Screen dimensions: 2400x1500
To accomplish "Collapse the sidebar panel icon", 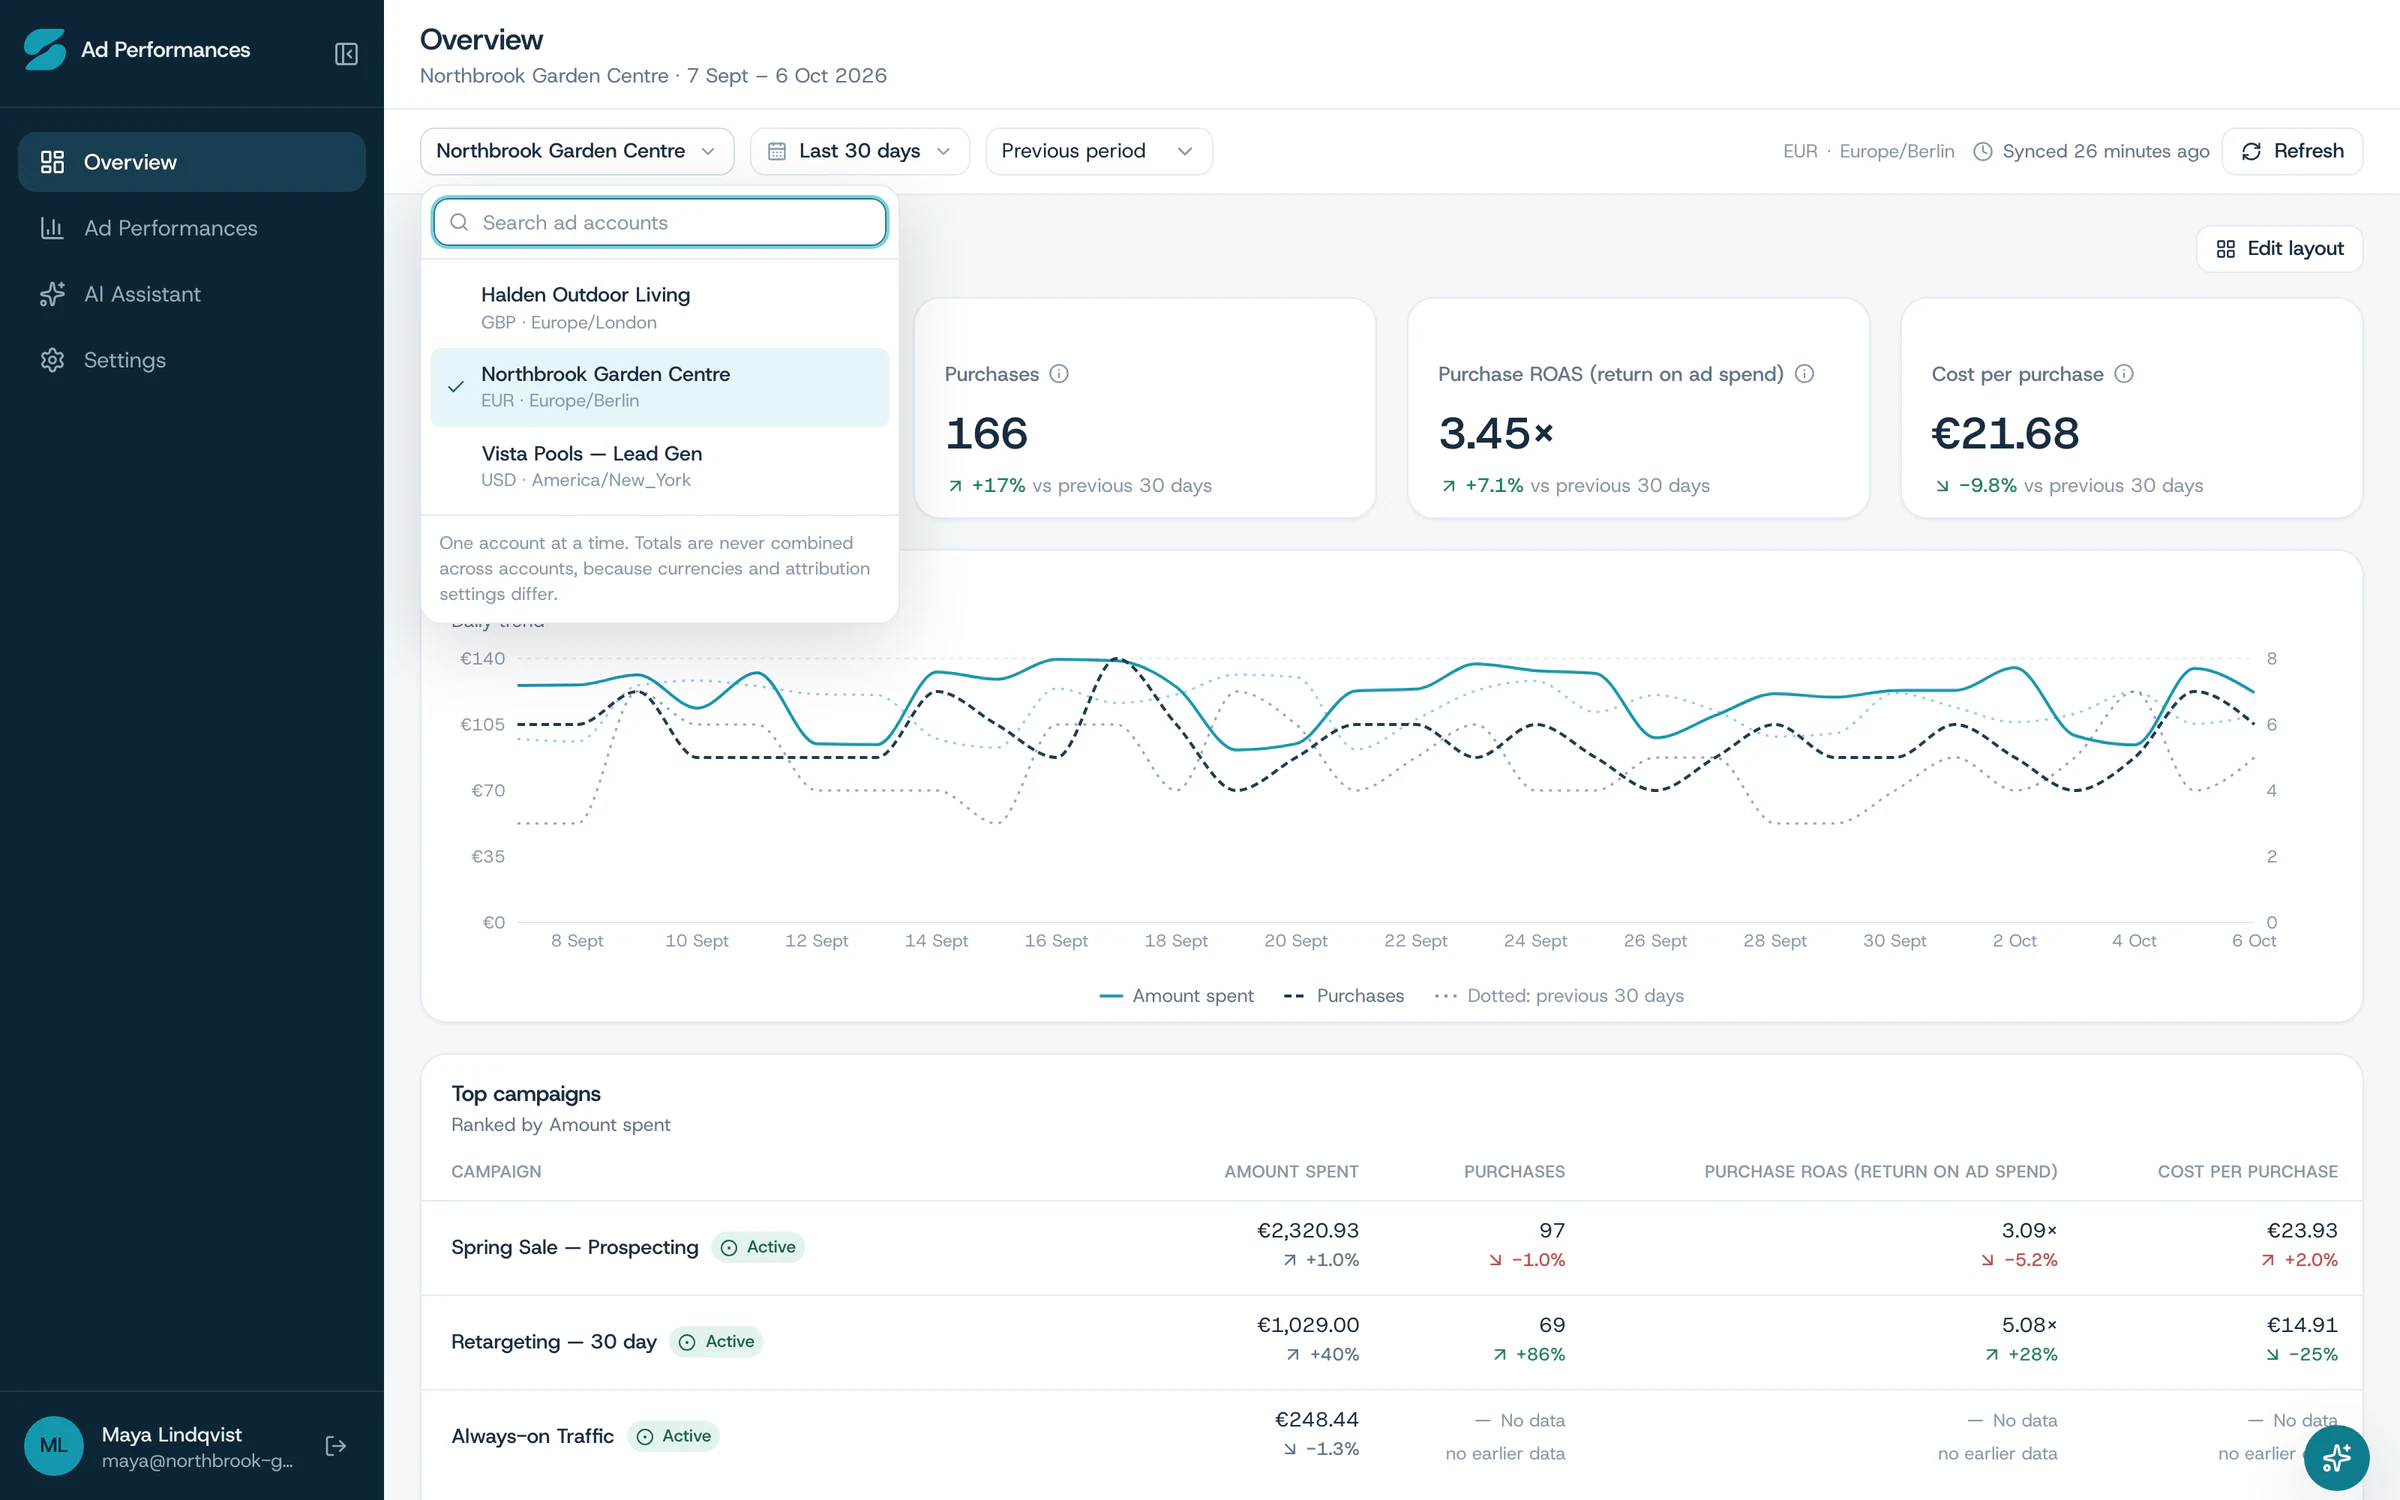I will tap(346, 53).
